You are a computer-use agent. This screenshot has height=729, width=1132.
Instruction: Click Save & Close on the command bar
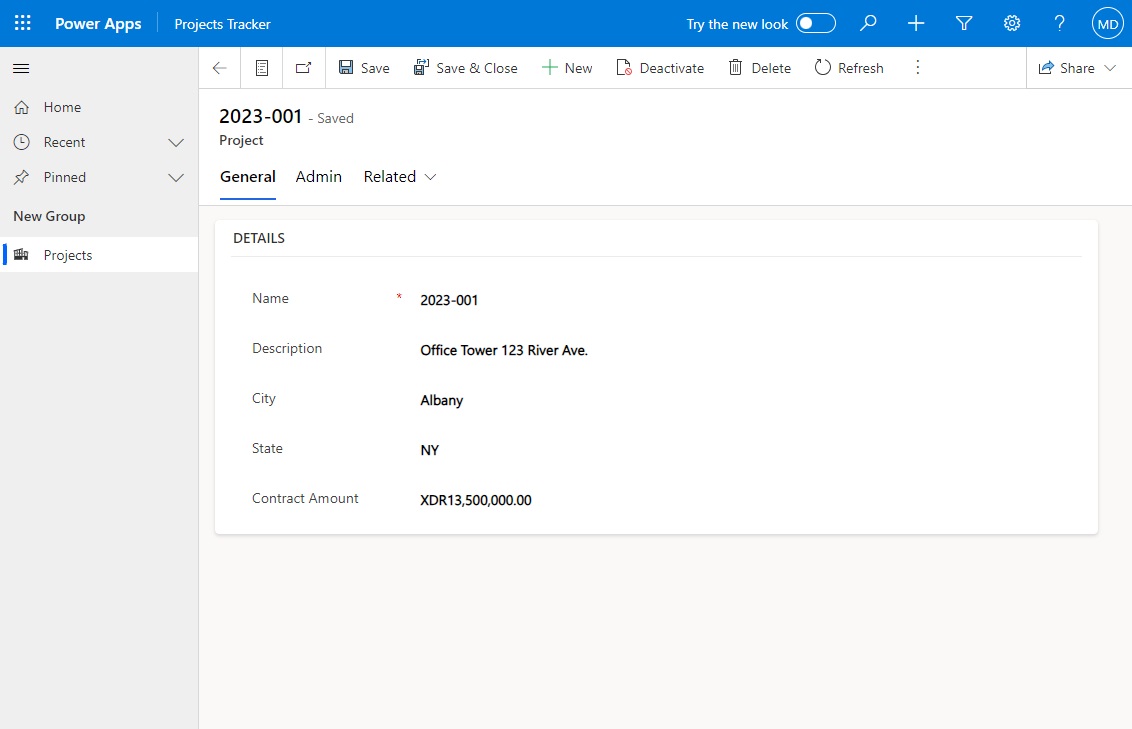(x=466, y=67)
